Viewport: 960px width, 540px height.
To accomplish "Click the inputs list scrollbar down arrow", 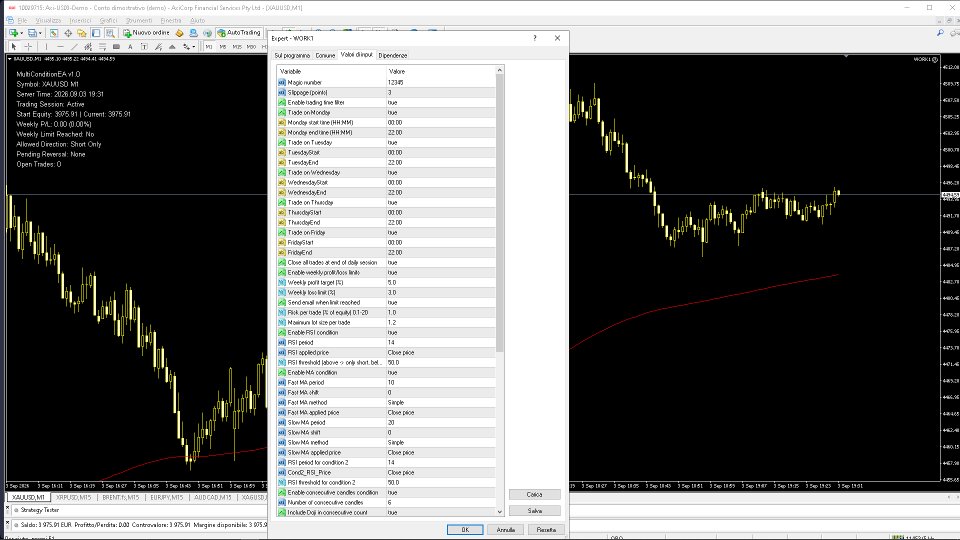I will 500,512.
